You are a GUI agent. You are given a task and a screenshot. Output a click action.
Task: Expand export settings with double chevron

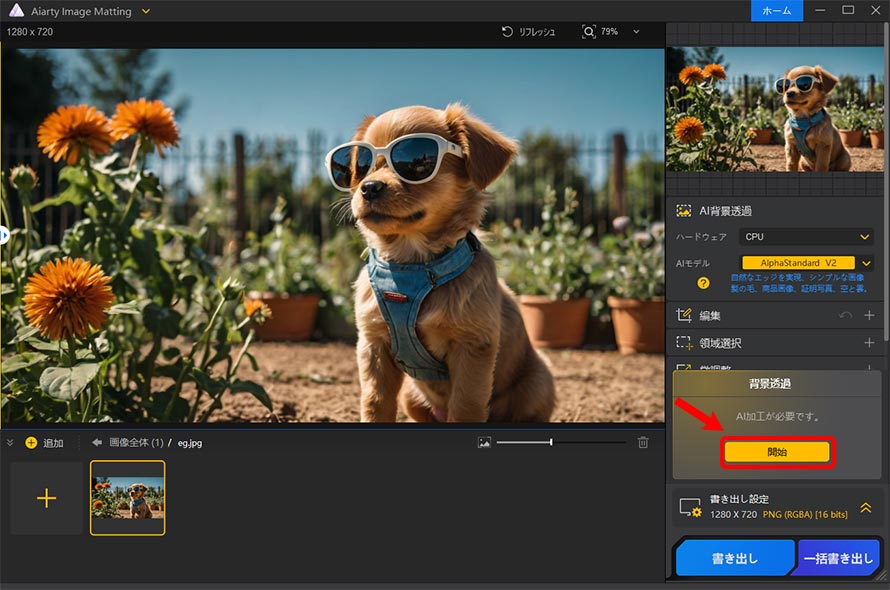pos(866,507)
